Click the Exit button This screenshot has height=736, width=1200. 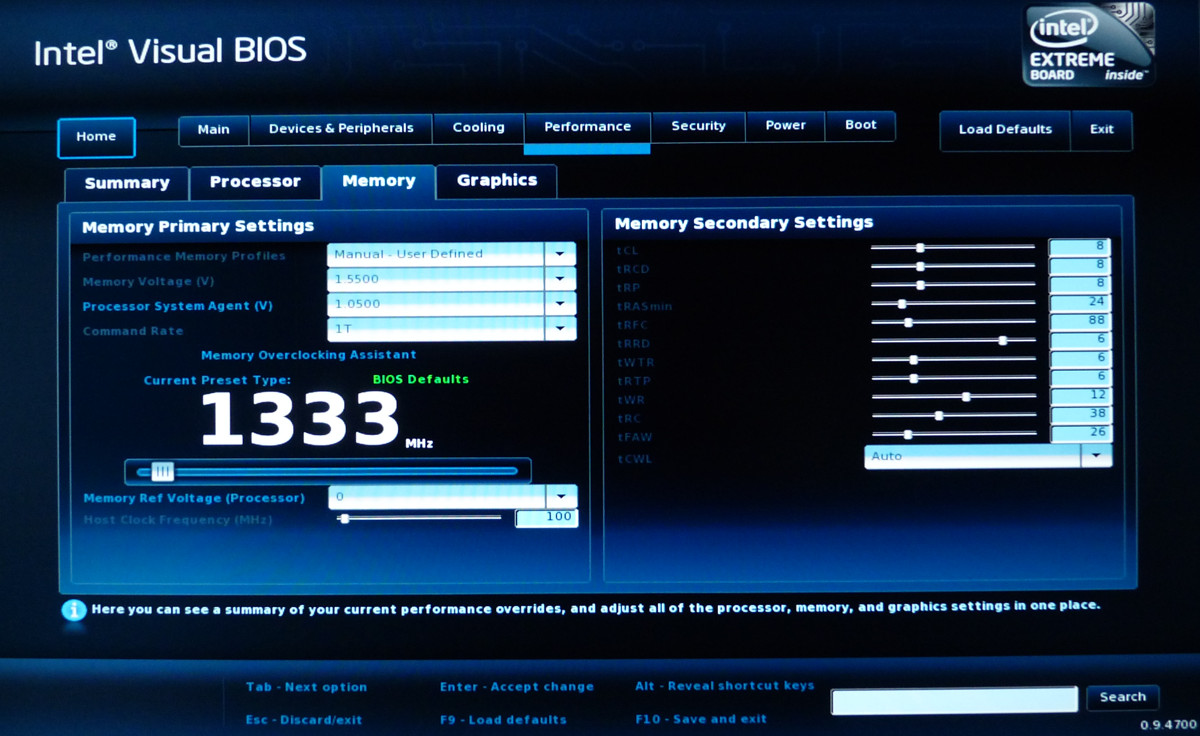[x=1102, y=130]
